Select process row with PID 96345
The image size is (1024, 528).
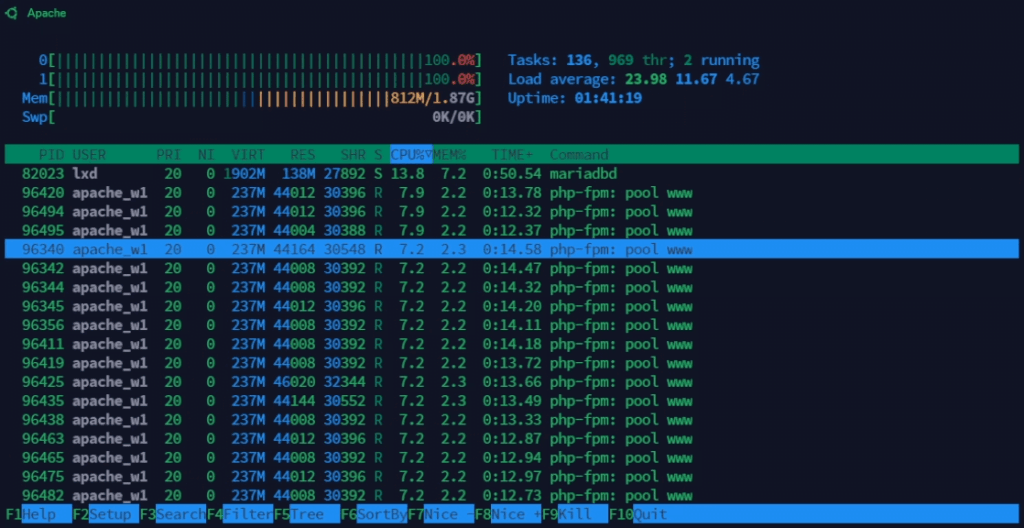pyautogui.click(x=511, y=306)
